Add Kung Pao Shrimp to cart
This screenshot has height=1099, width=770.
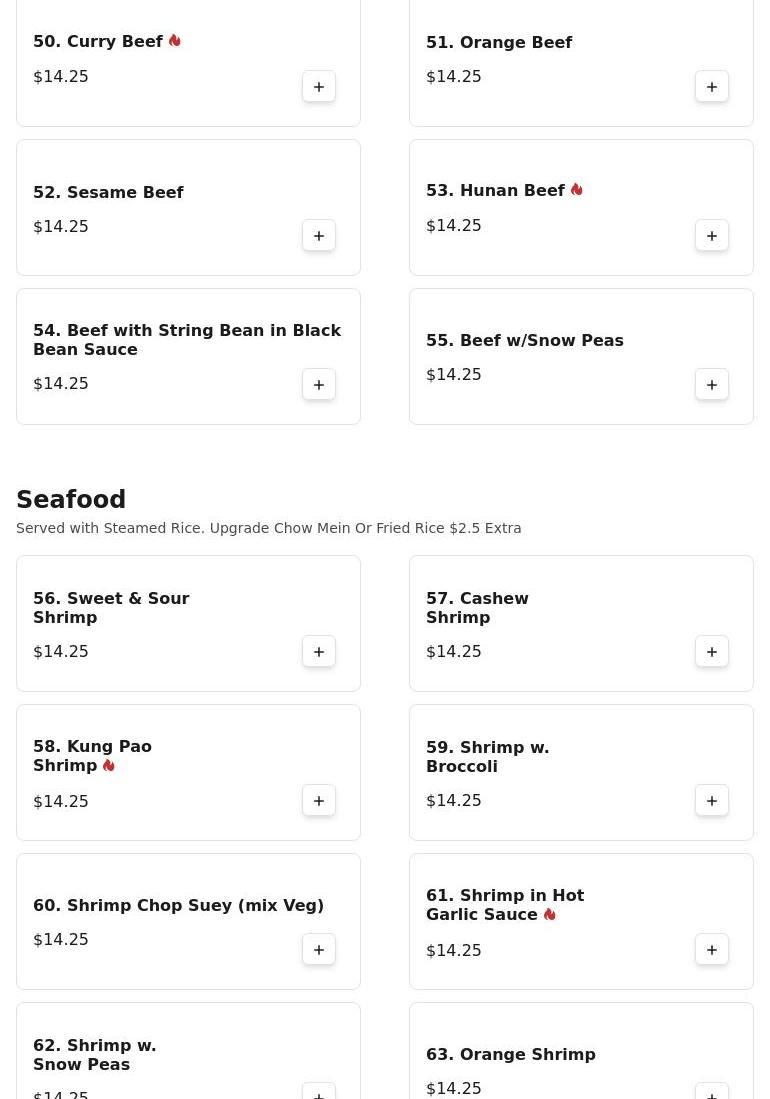click(x=319, y=801)
